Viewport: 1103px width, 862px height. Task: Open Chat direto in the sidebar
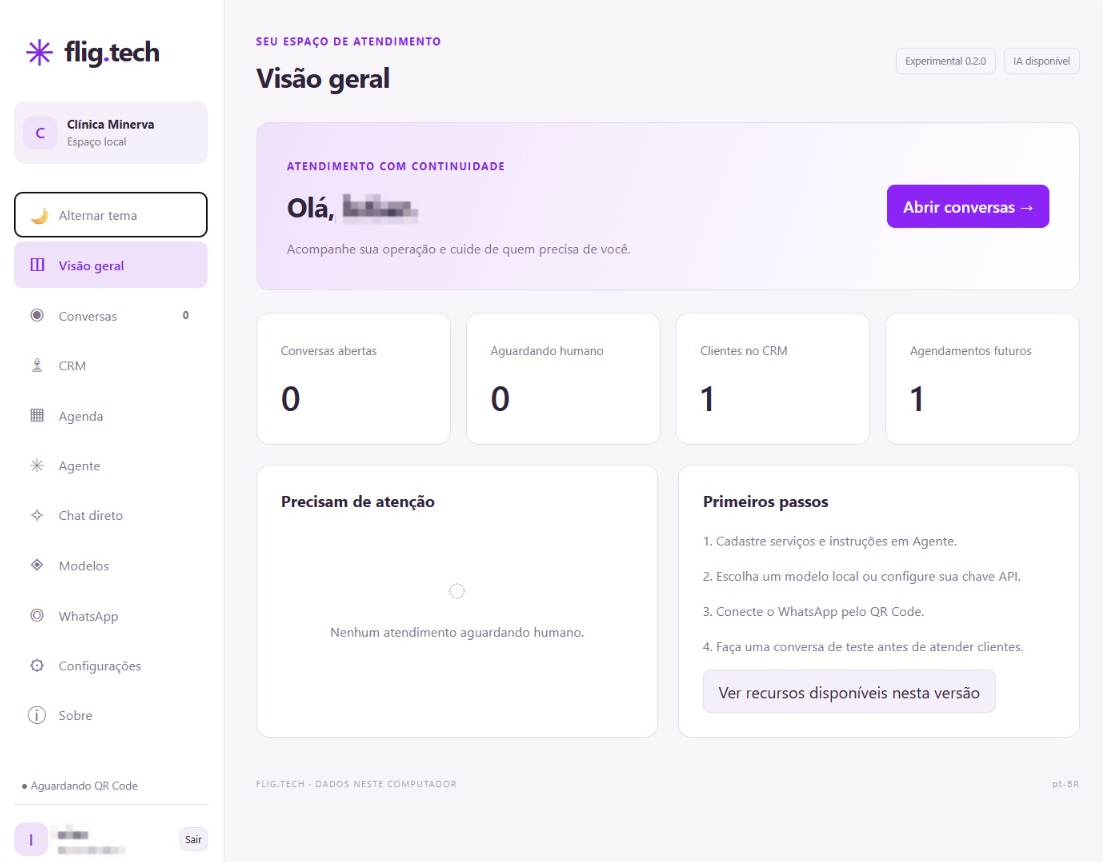tap(110, 516)
